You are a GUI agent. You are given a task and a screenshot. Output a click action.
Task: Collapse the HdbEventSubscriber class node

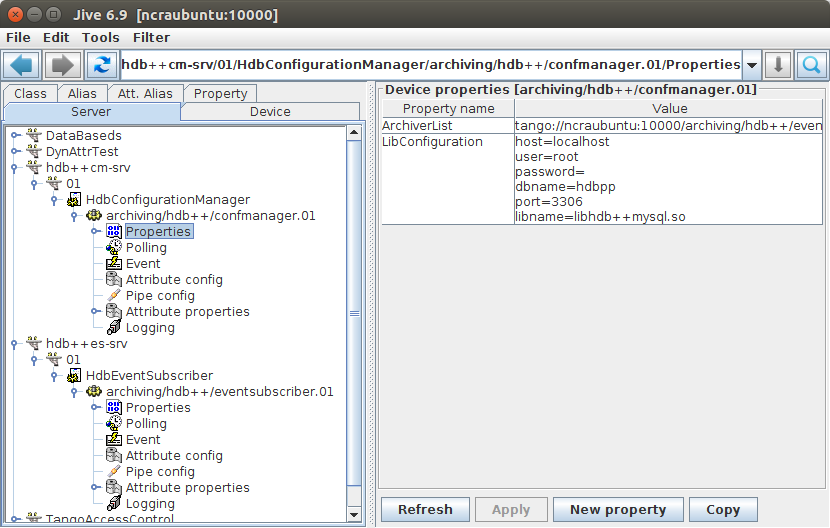click(x=54, y=376)
